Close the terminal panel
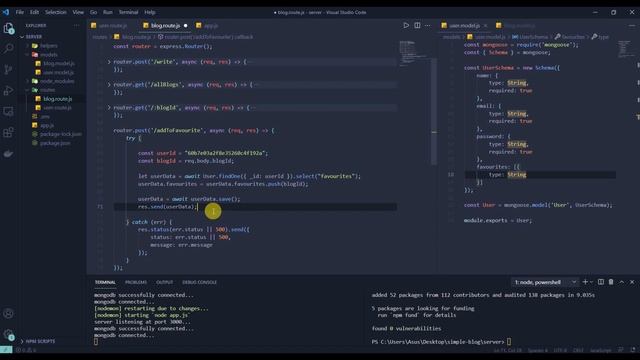Screen dimensions: 640x360 click(x=632, y=282)
